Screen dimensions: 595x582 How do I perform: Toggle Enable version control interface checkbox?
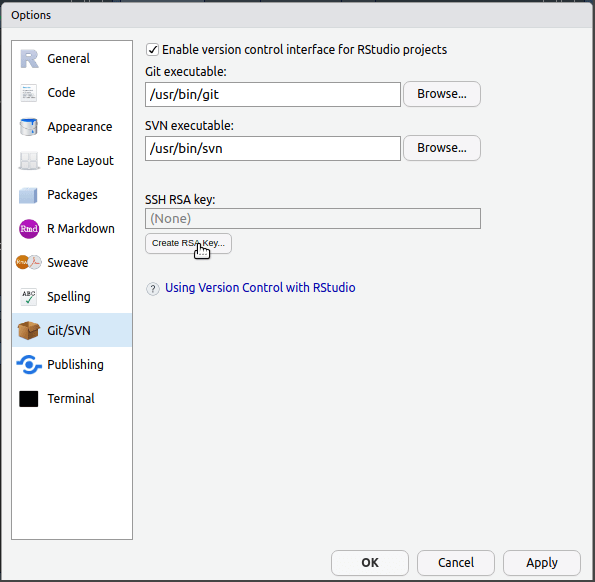(x=153, y=50)
